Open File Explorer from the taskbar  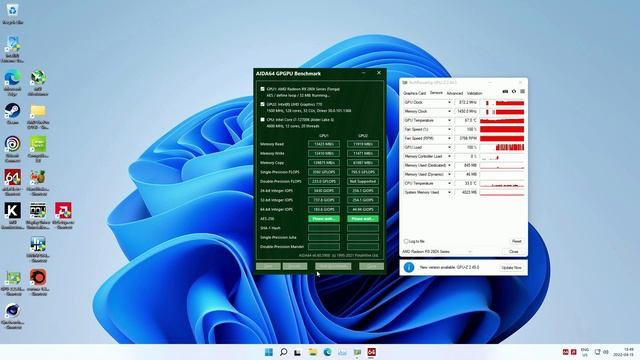click(x=313, y=352)
